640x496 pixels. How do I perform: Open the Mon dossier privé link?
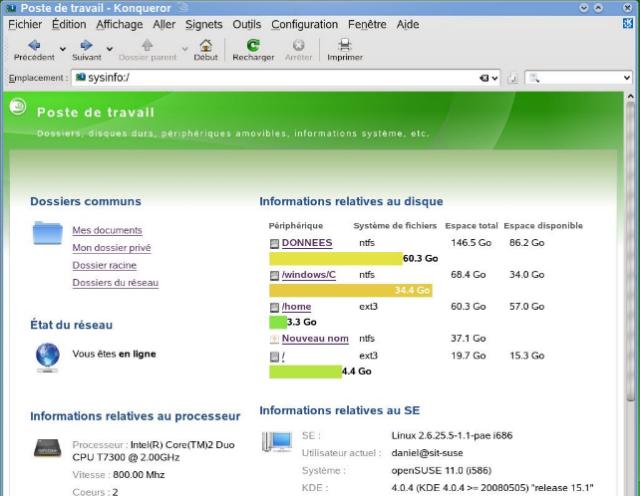[112, 248]
